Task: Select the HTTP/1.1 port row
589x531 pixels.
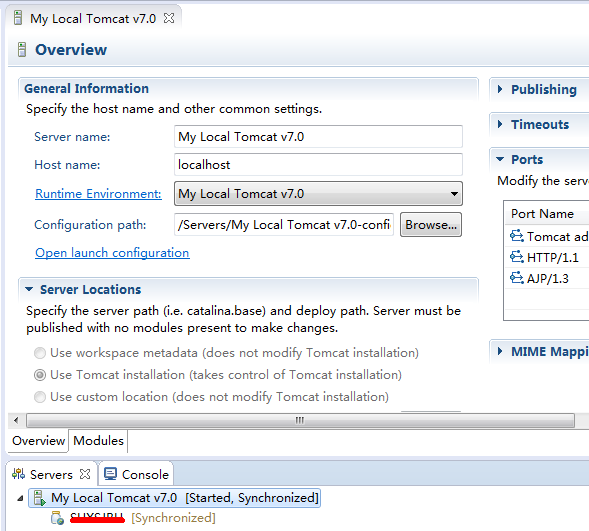Action: pos(547,257)
